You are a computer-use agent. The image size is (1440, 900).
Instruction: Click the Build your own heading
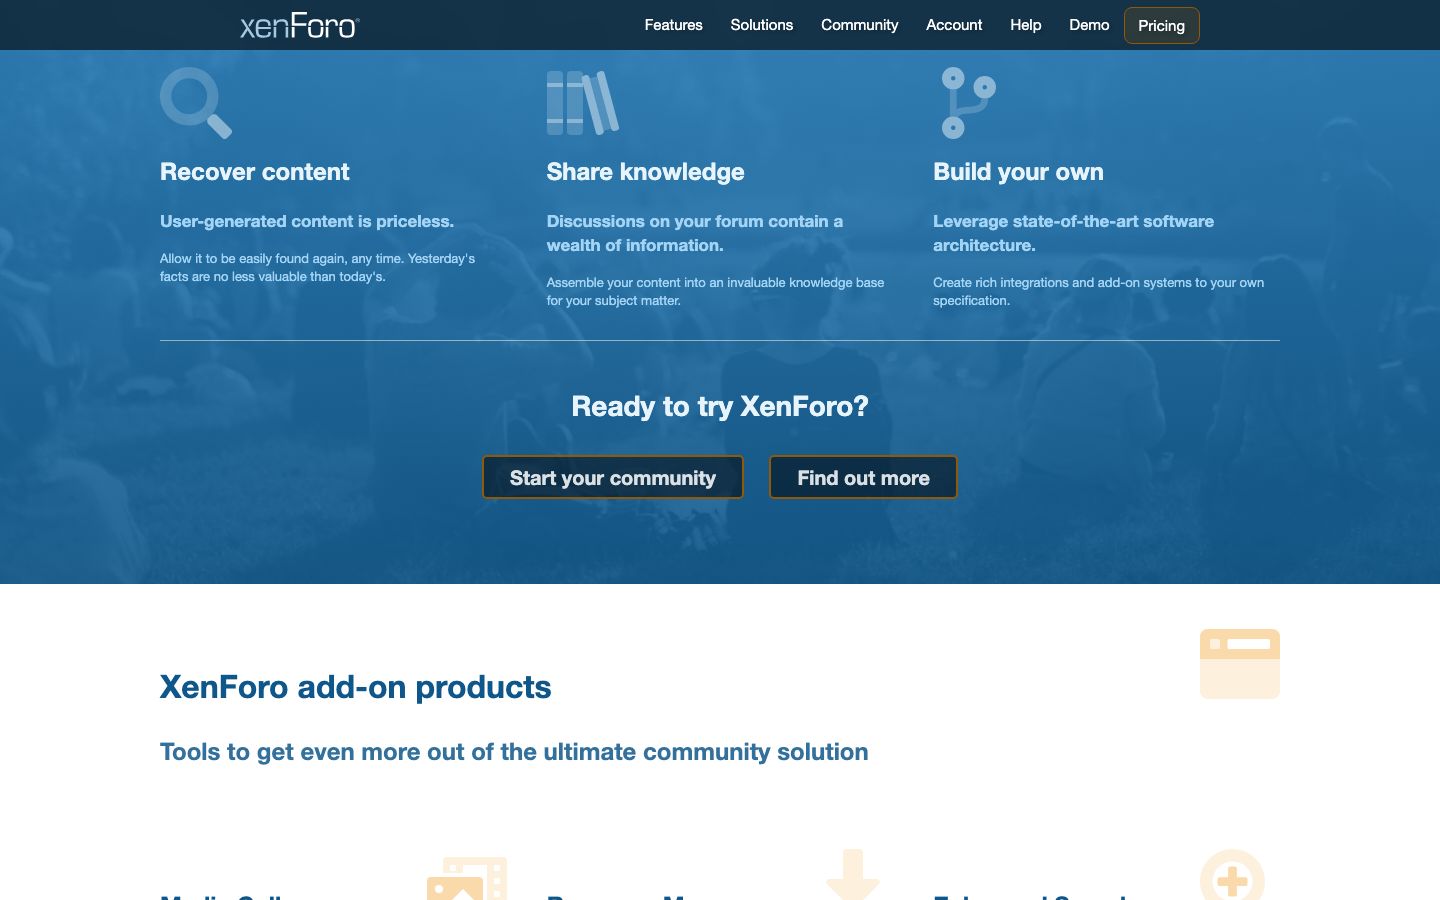1018,172
